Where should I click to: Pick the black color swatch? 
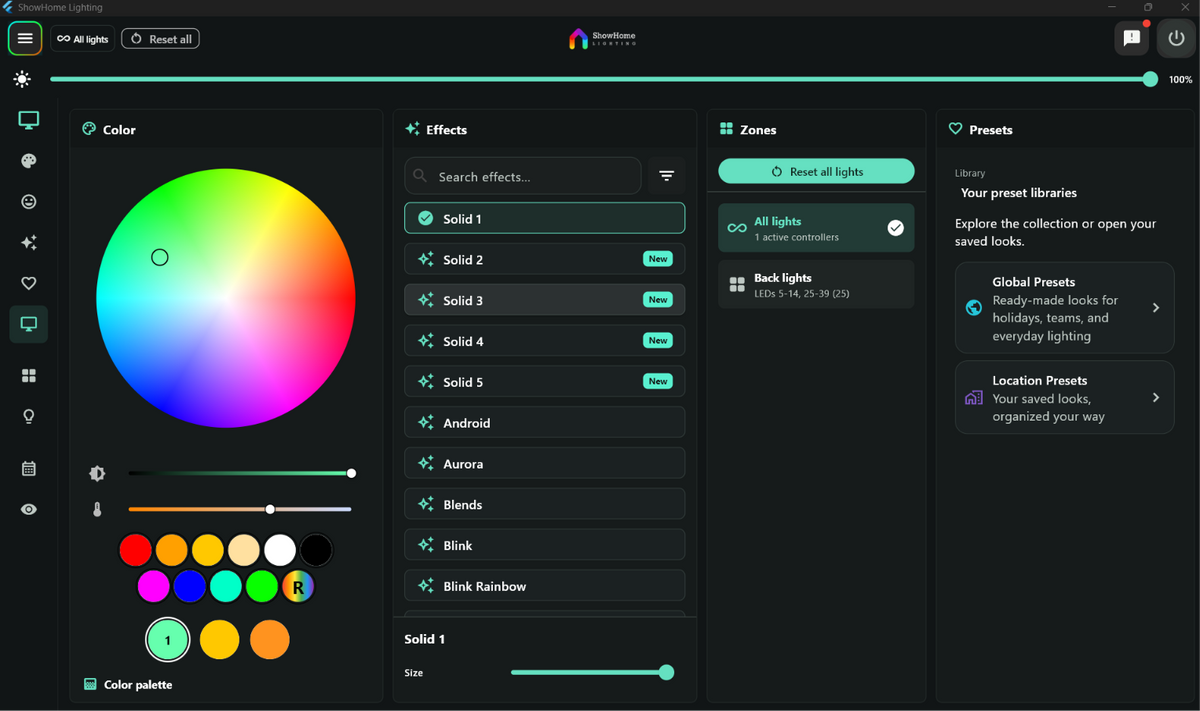pyautogui.click(x=316, y=550)
